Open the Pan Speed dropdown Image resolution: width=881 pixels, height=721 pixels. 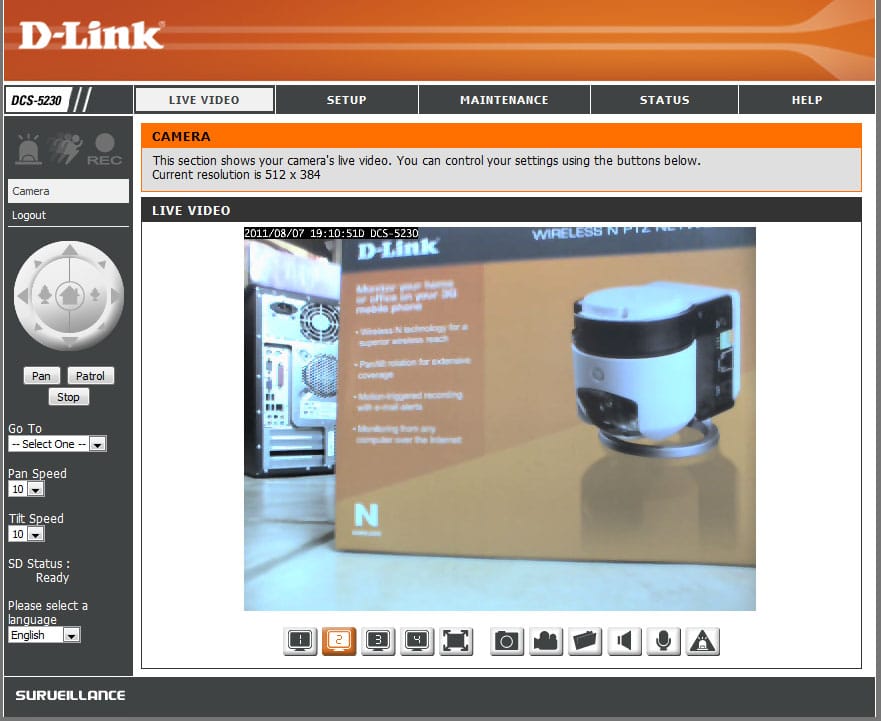point(26,489)
